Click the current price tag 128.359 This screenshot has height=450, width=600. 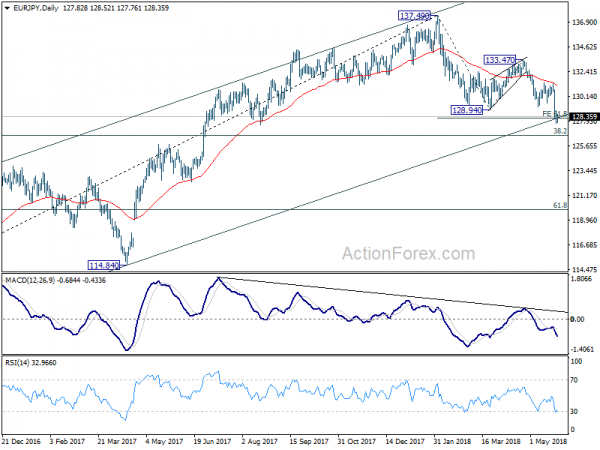click(x=584, y=117)
